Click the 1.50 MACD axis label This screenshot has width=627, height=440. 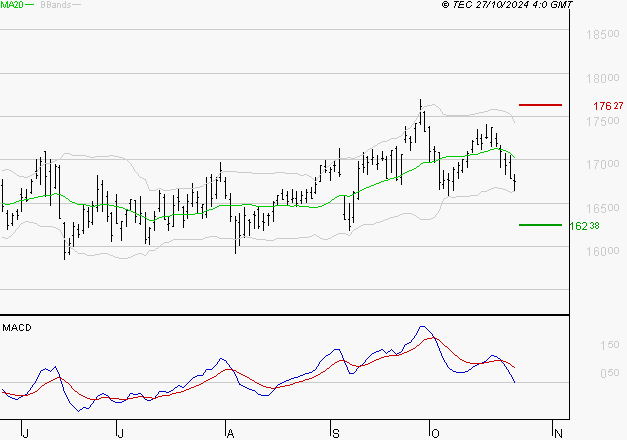click(609, 345)
